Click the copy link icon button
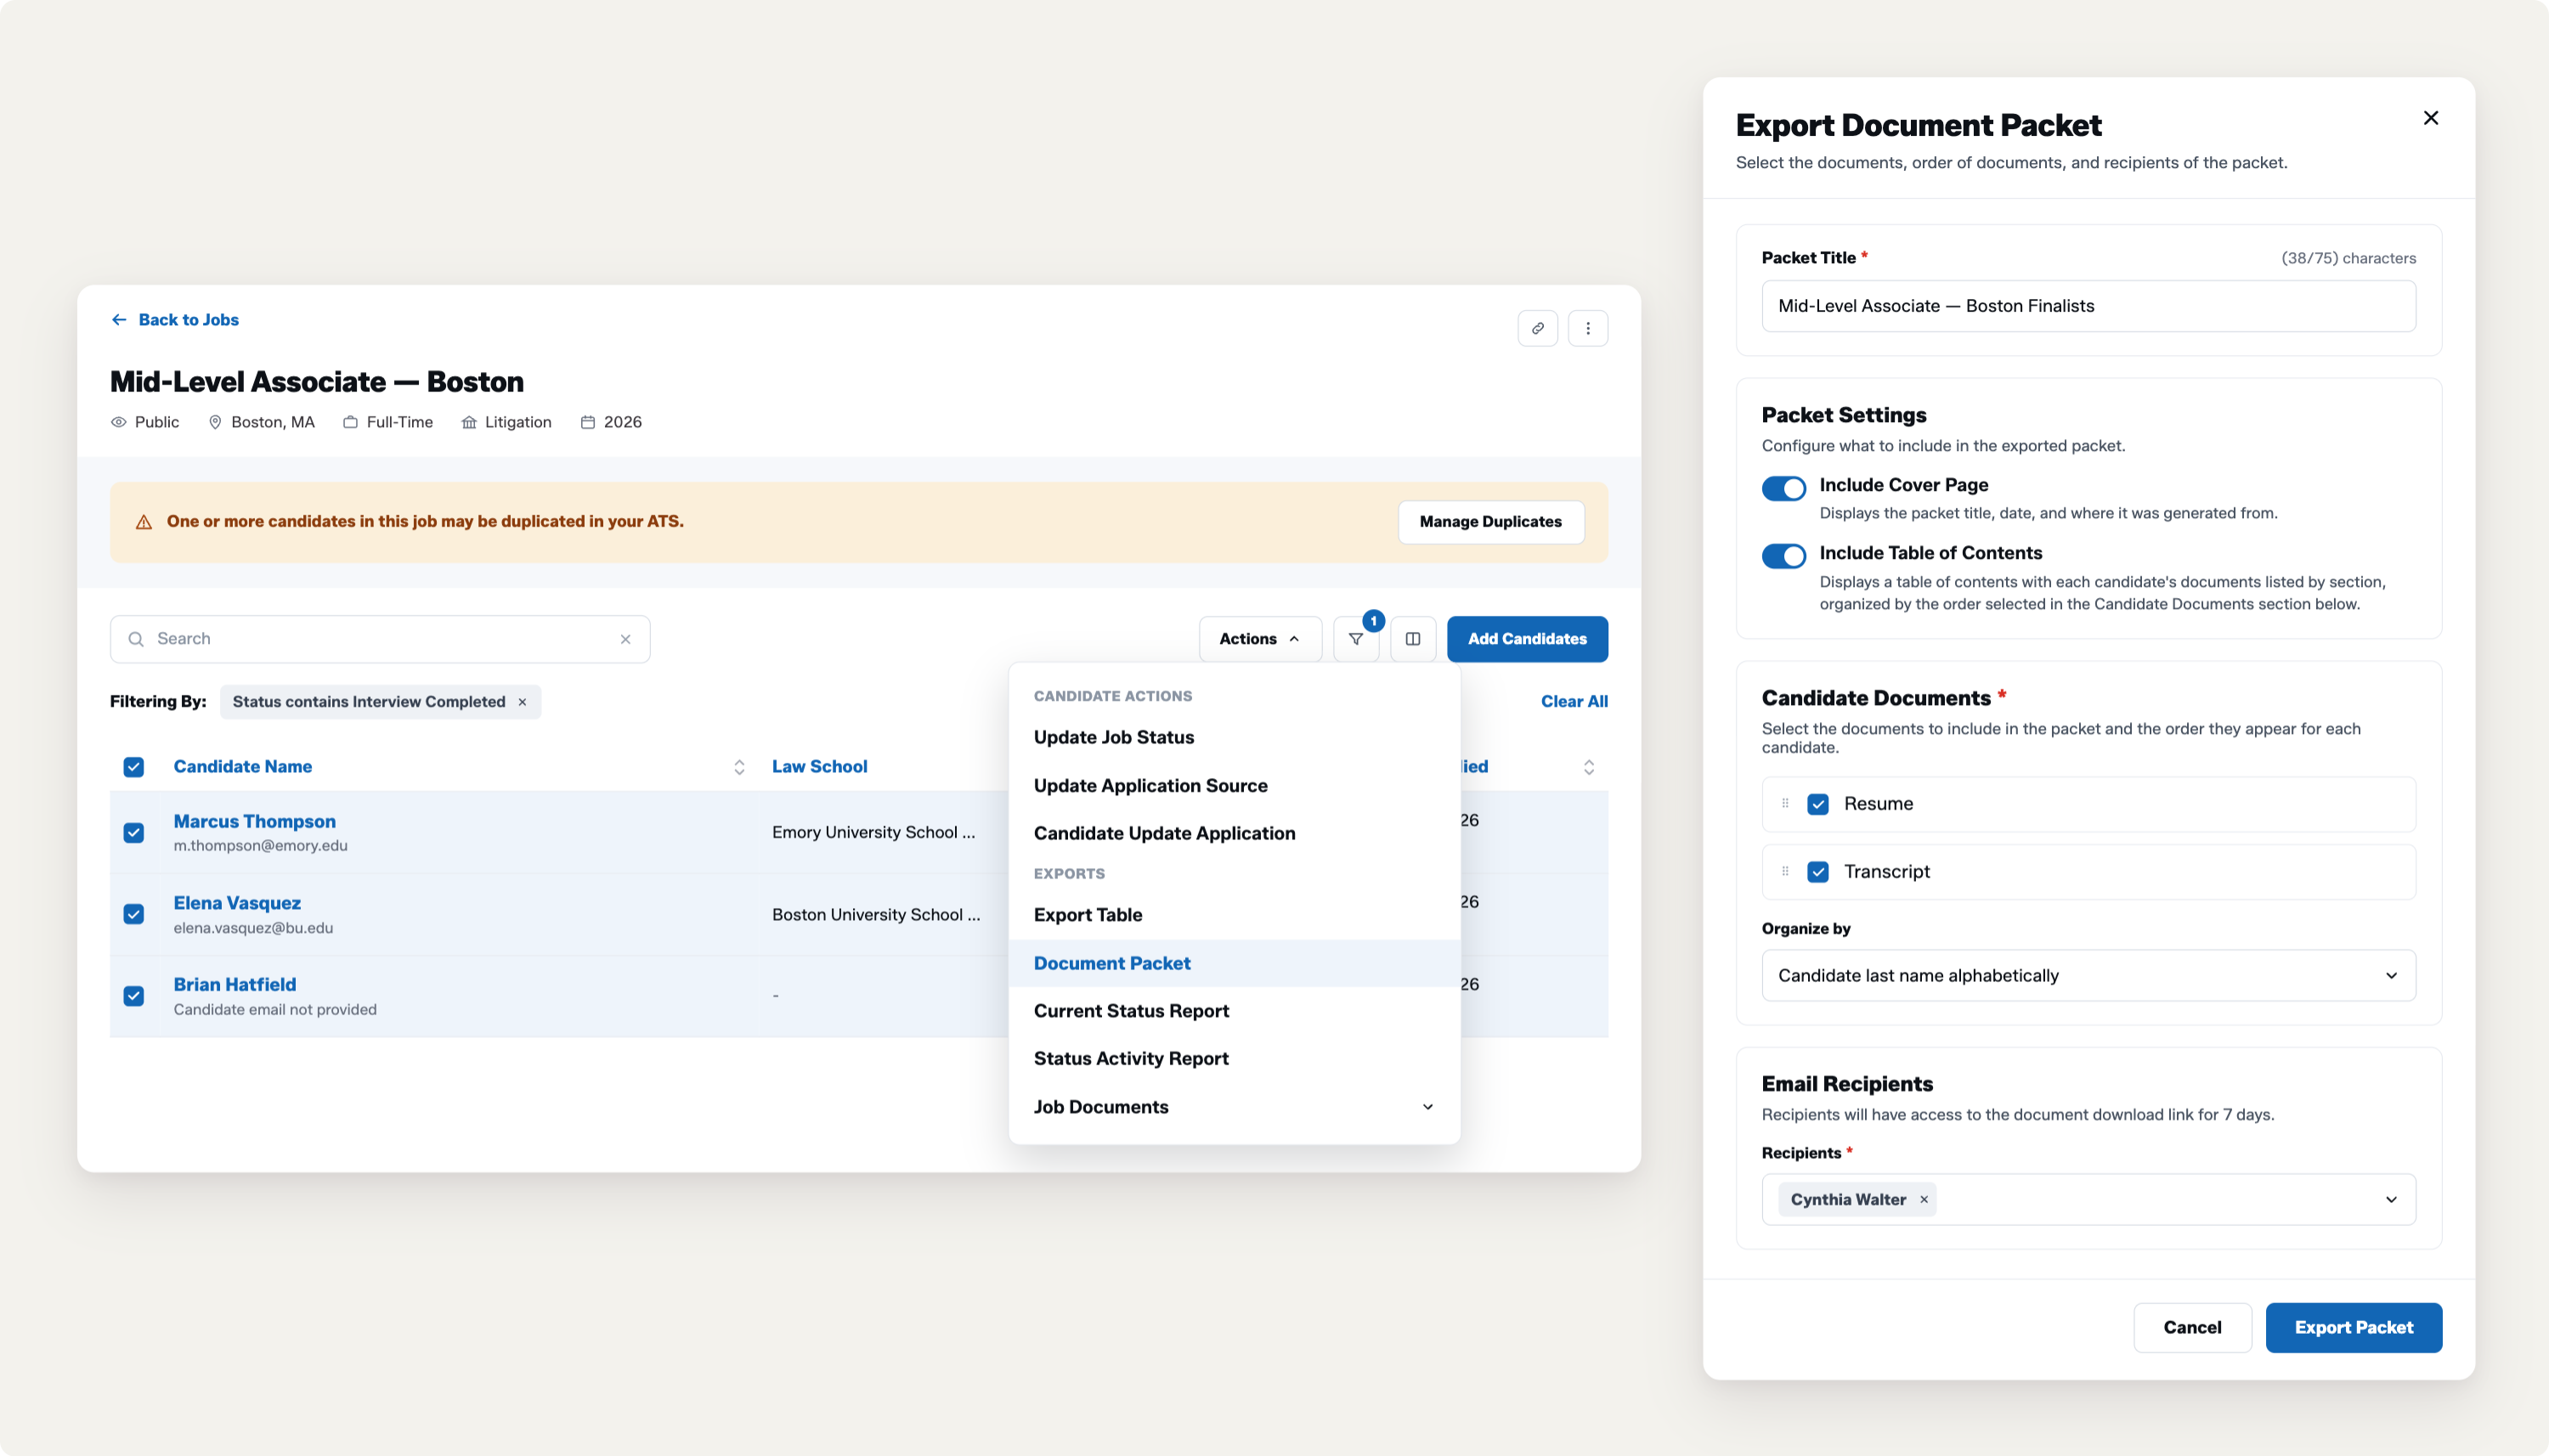 click(x=1537, y=328)
